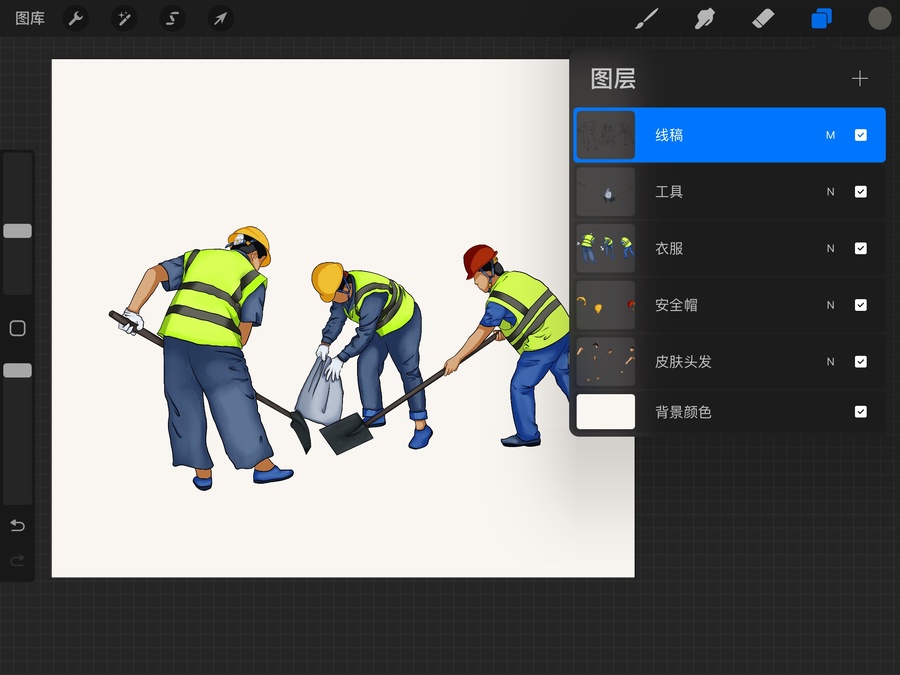
Task: Open blend mode N of 工具 layer
Action: [x=831, y=192]
